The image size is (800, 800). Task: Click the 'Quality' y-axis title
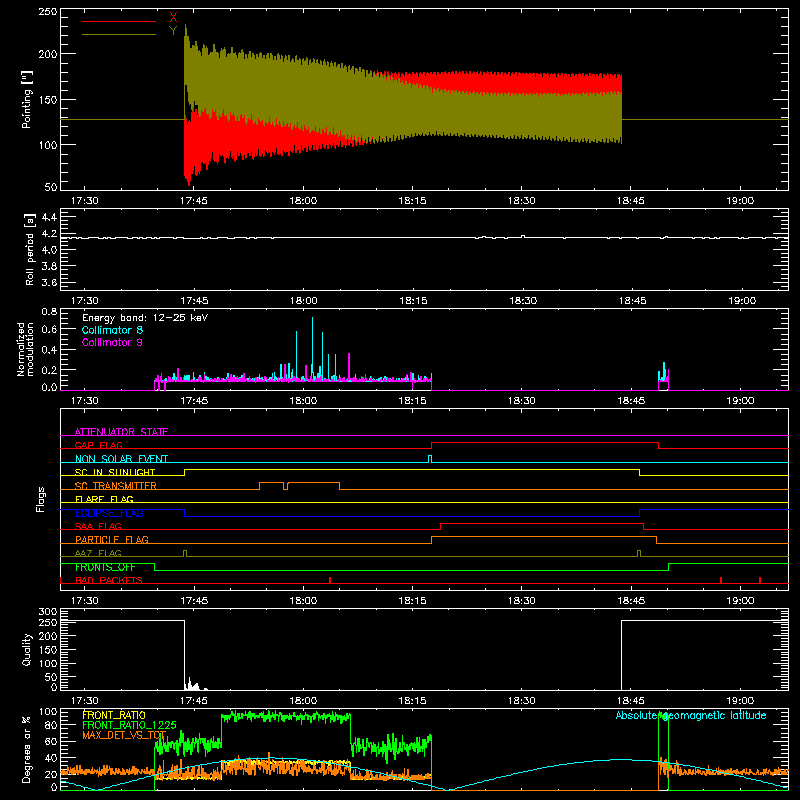click(x=27, y=649)
